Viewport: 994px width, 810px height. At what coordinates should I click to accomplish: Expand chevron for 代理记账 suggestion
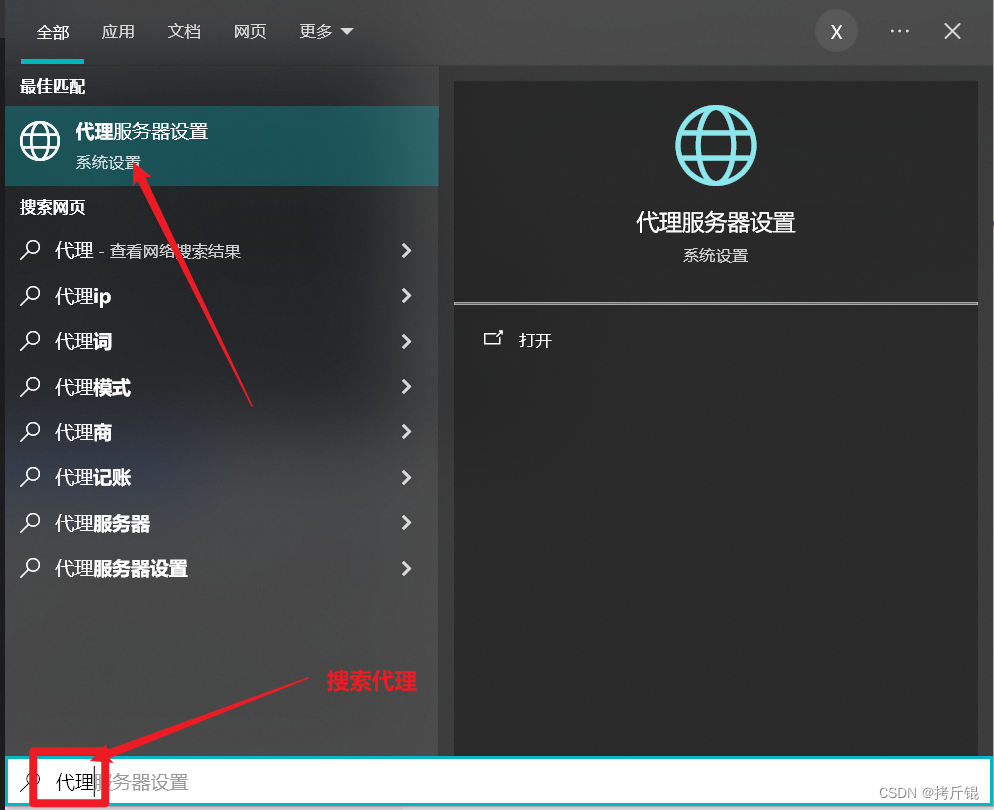[407, 477]
